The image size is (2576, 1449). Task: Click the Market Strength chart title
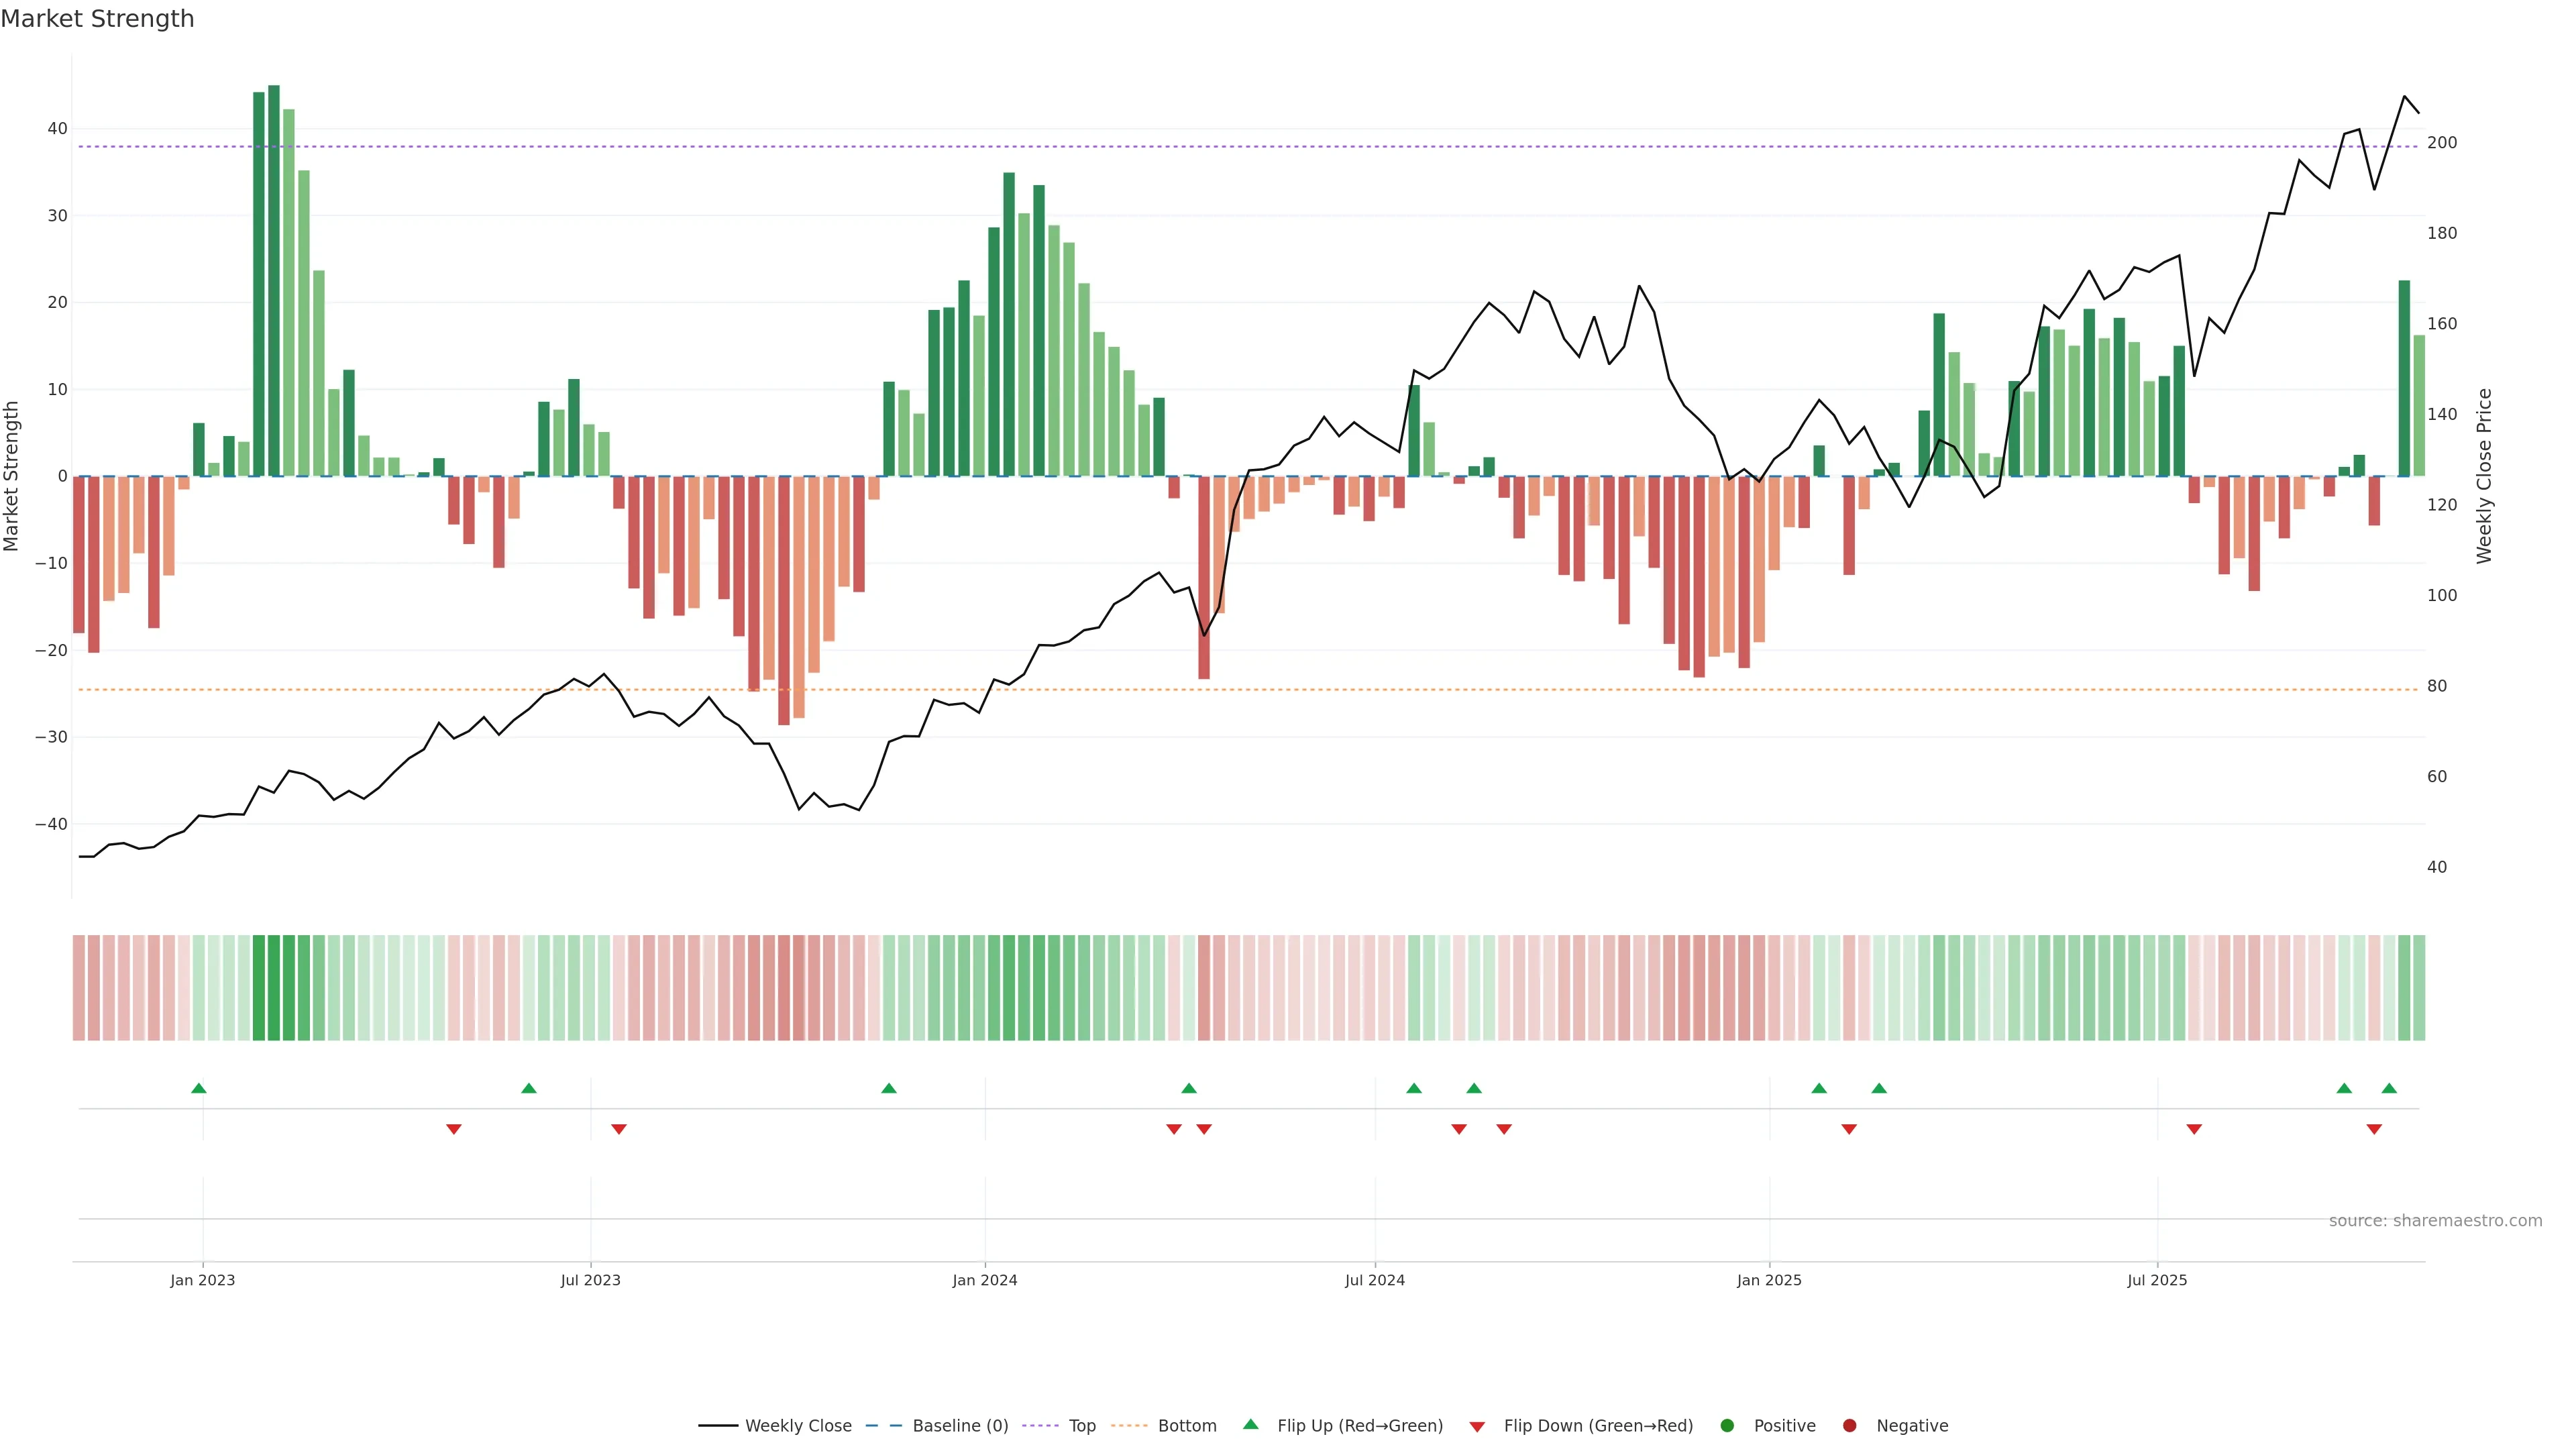coord(97,19)
